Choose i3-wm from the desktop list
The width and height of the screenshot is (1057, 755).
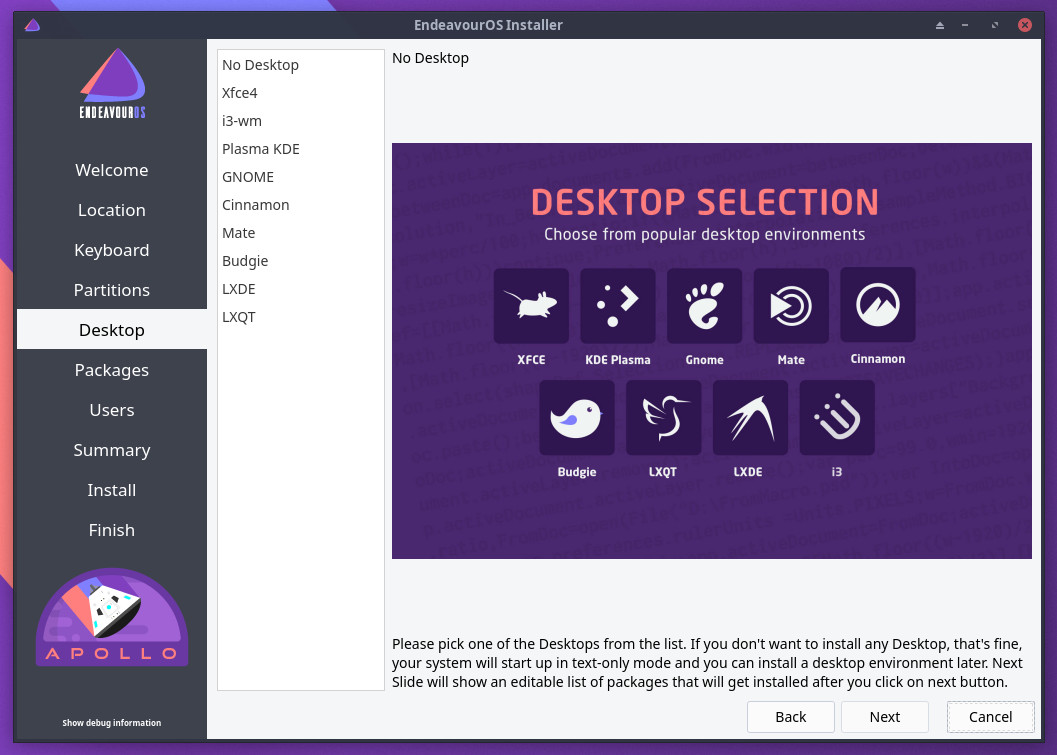[x=301, y=121]
